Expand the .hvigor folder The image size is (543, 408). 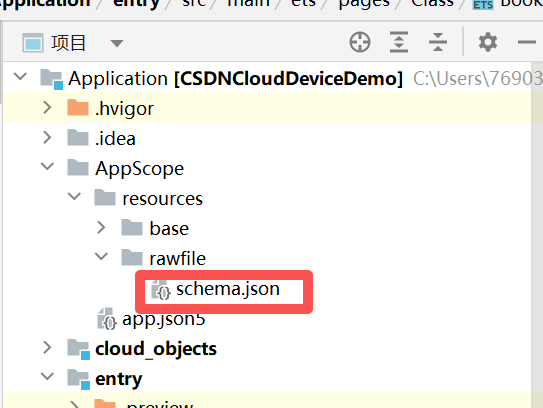tap(47, 108)
